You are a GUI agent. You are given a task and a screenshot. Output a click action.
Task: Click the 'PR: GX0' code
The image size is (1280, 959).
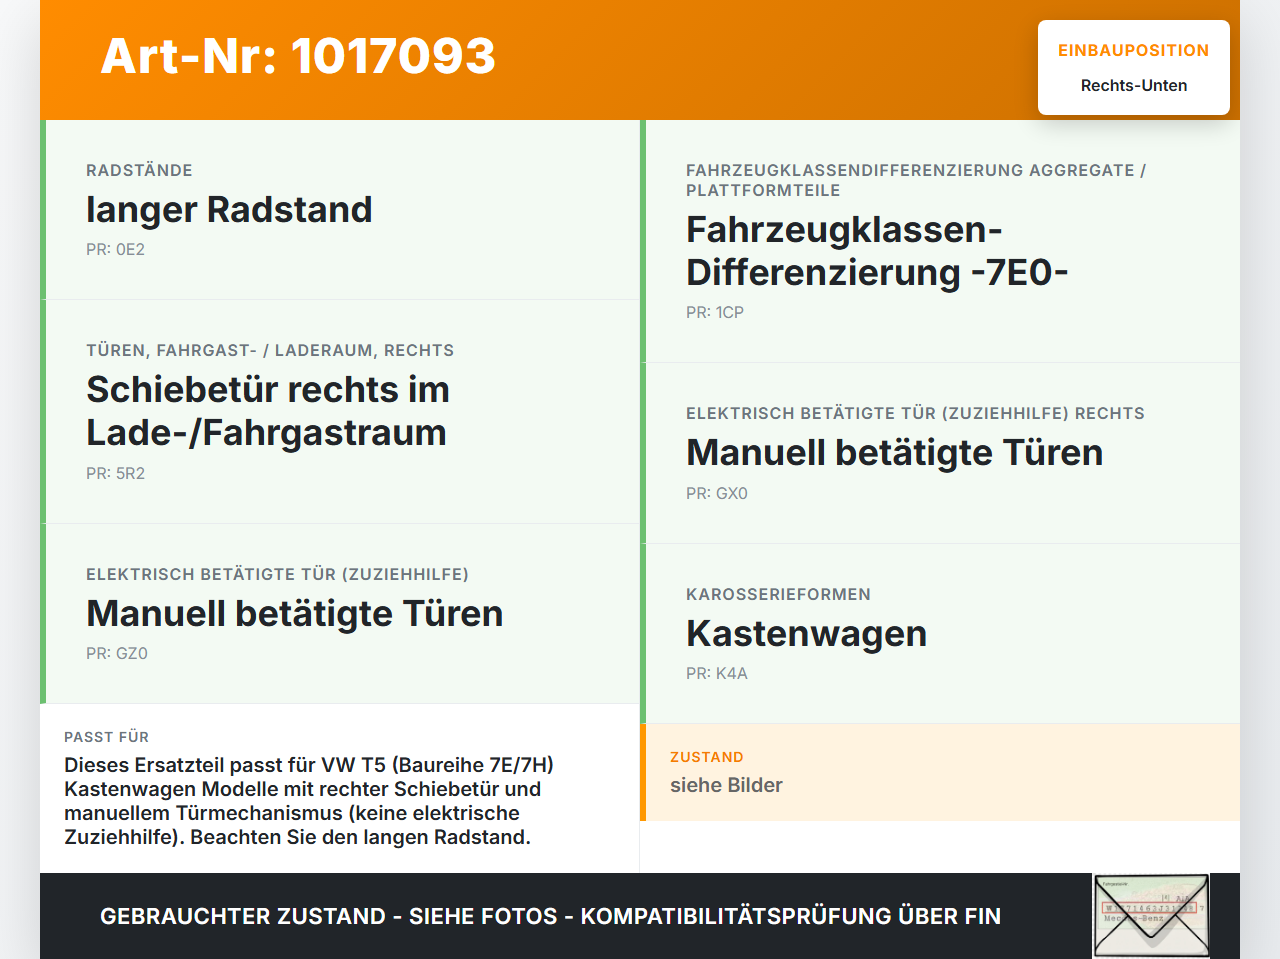point(717,494)
